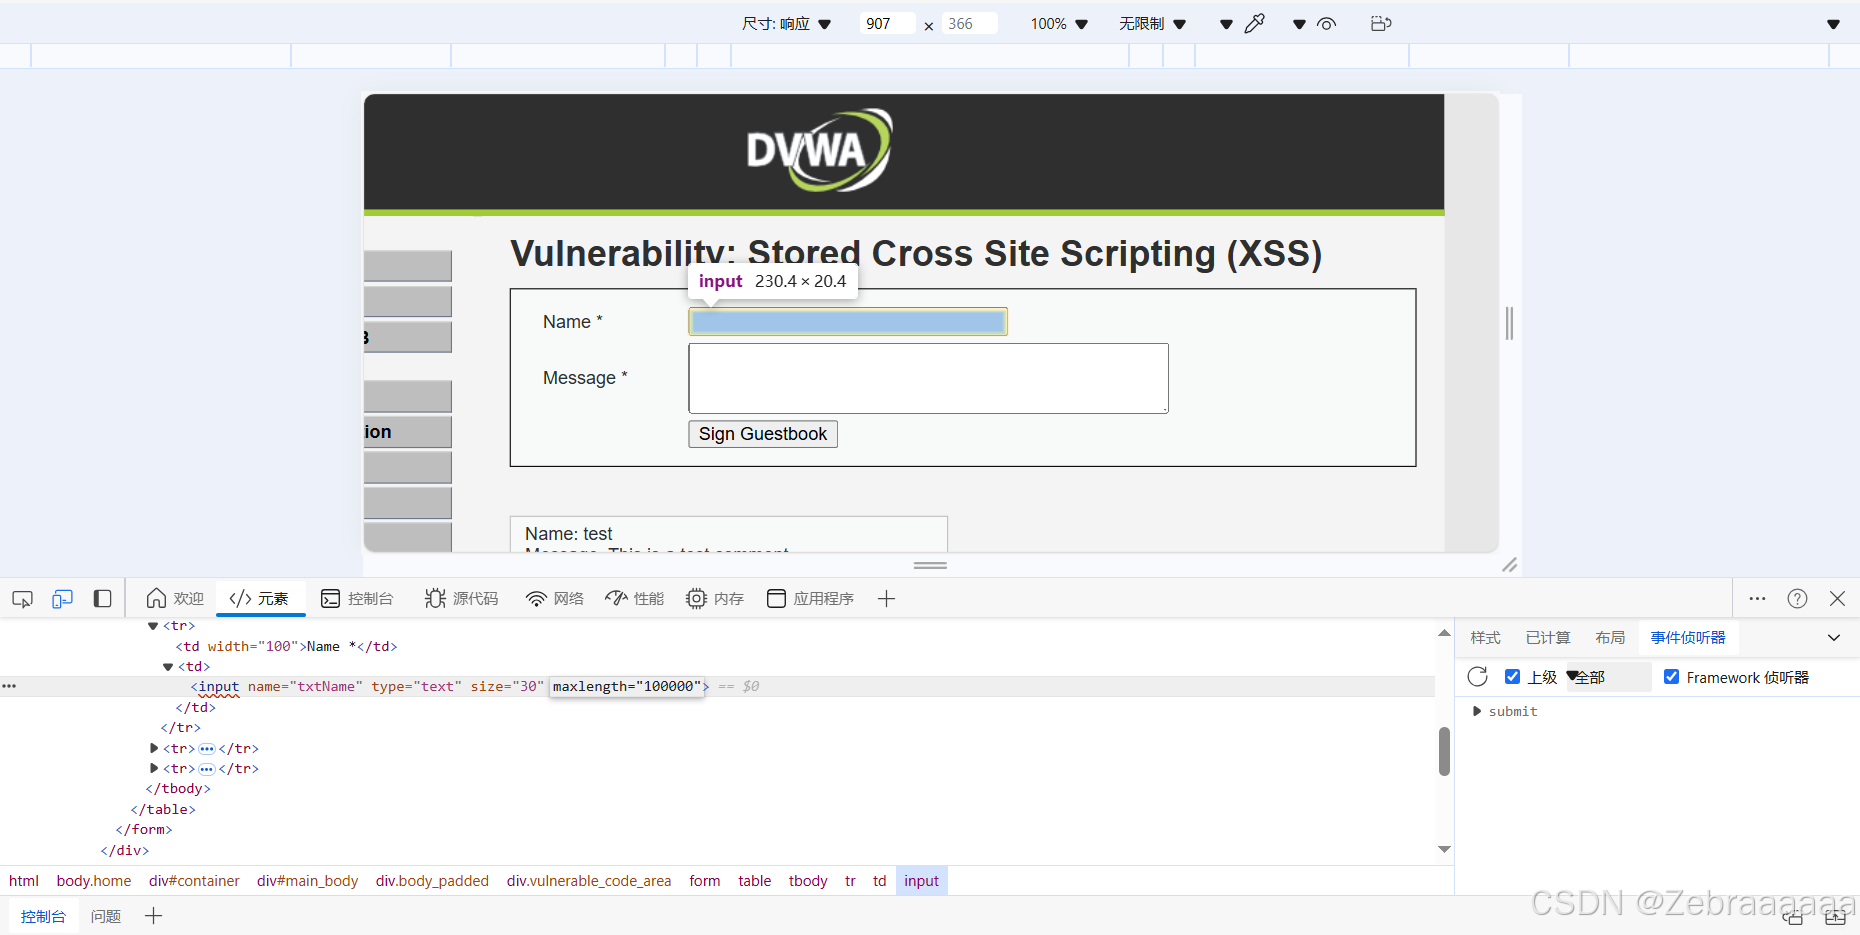This screenshot has width=1860, height=935.
Task: Select the input txtName element line
Action: coord(717,686)
